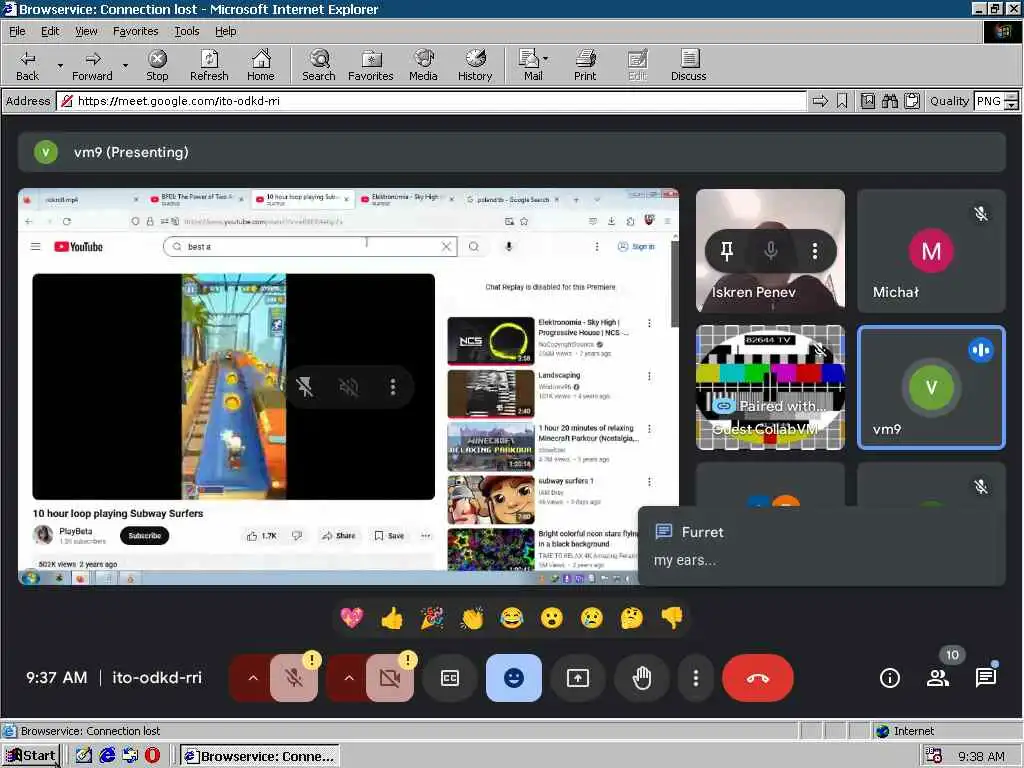The image size is (1024, 768).
Task: Pin the Iskren Penev tile
Action: pyautogui.click(x=727, y=251)
